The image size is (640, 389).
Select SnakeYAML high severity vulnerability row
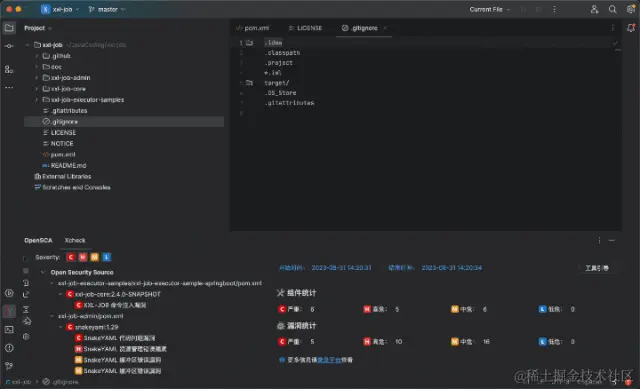tap(121, 349)
